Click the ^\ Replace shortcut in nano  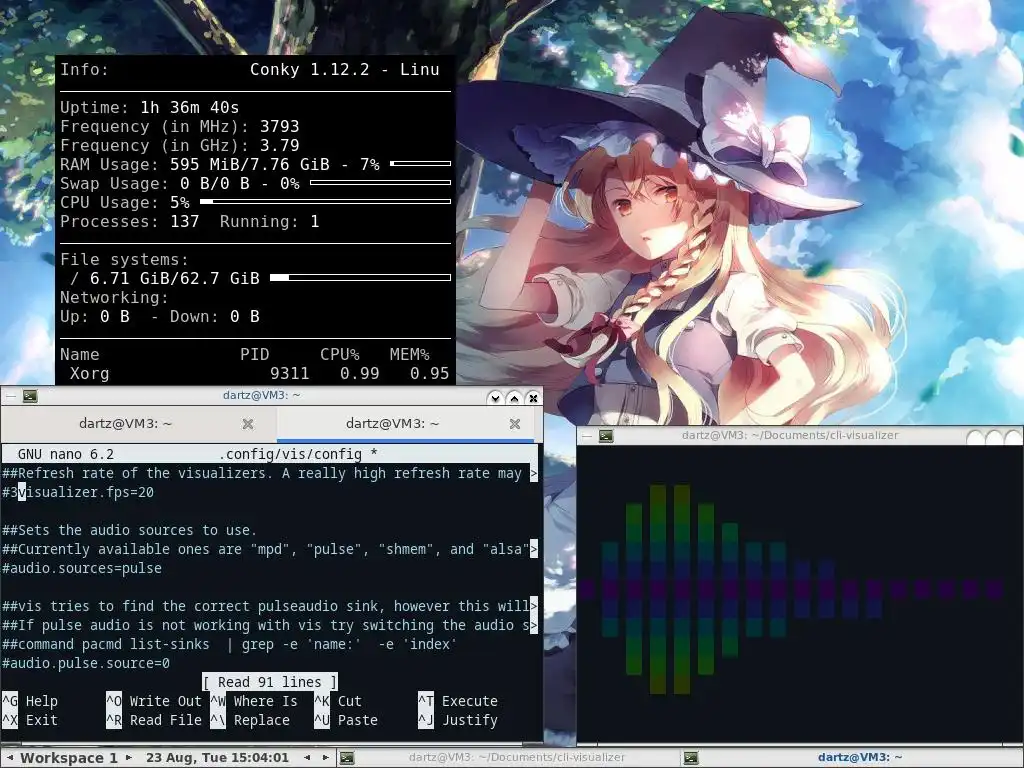pos(250,720)
